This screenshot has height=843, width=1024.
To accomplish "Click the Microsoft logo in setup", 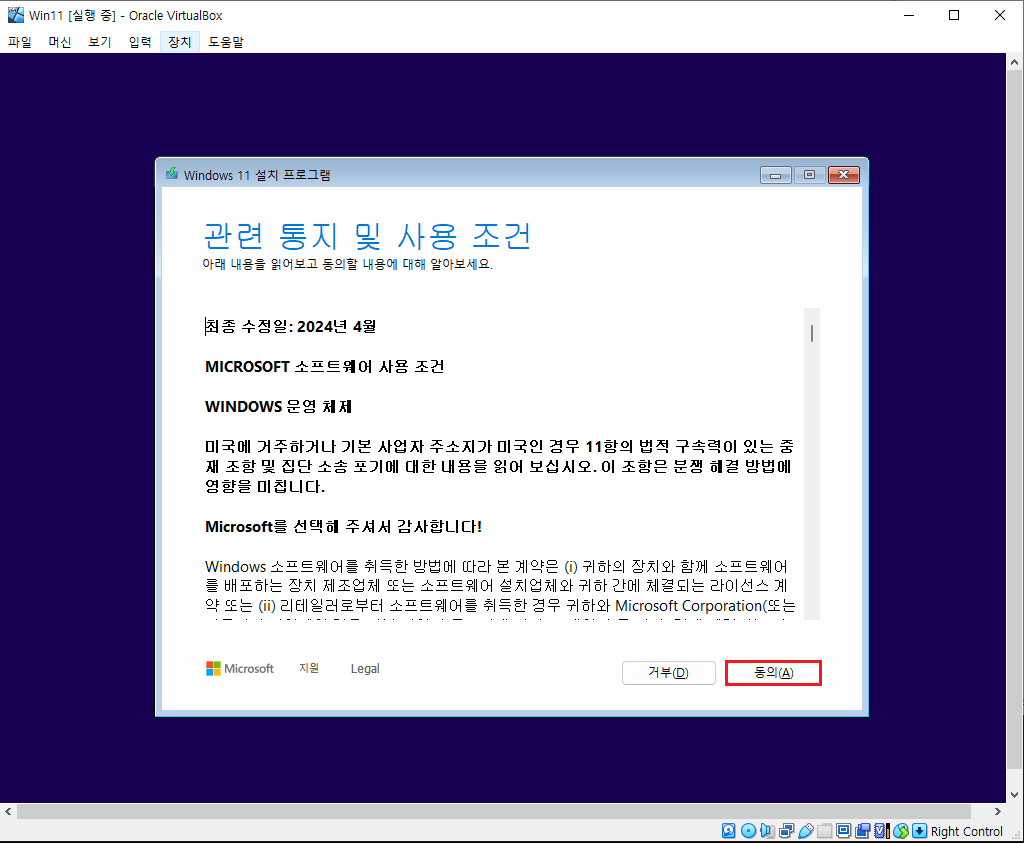I will (240, 669).
